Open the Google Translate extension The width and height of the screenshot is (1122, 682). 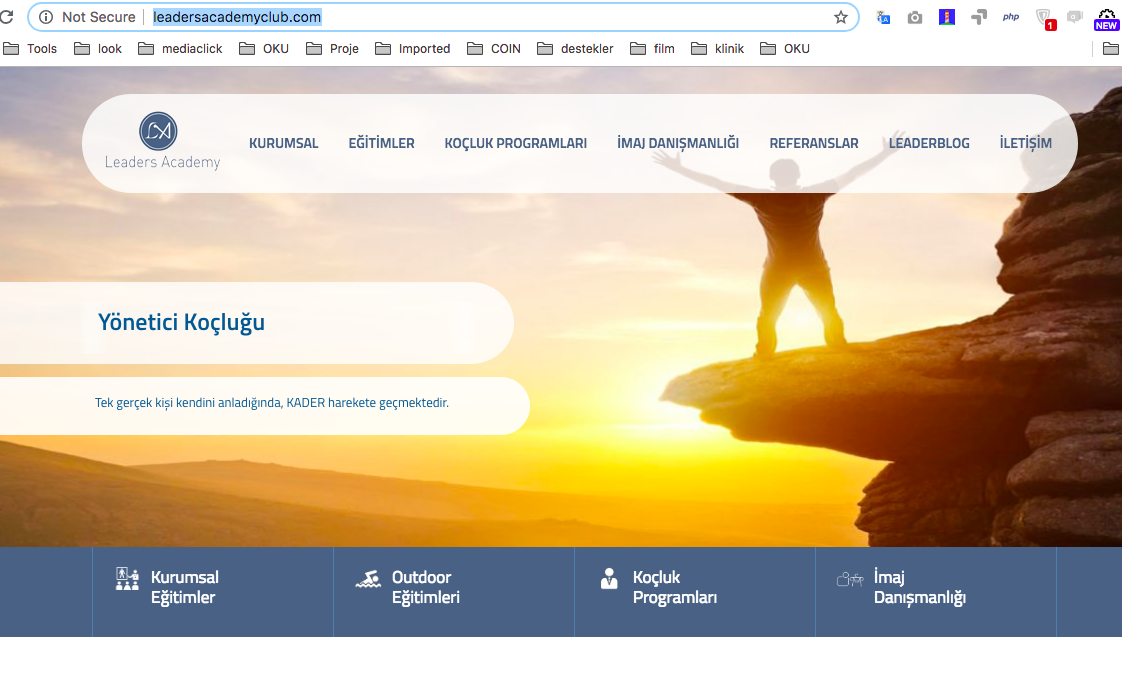[x=883, y=17]
